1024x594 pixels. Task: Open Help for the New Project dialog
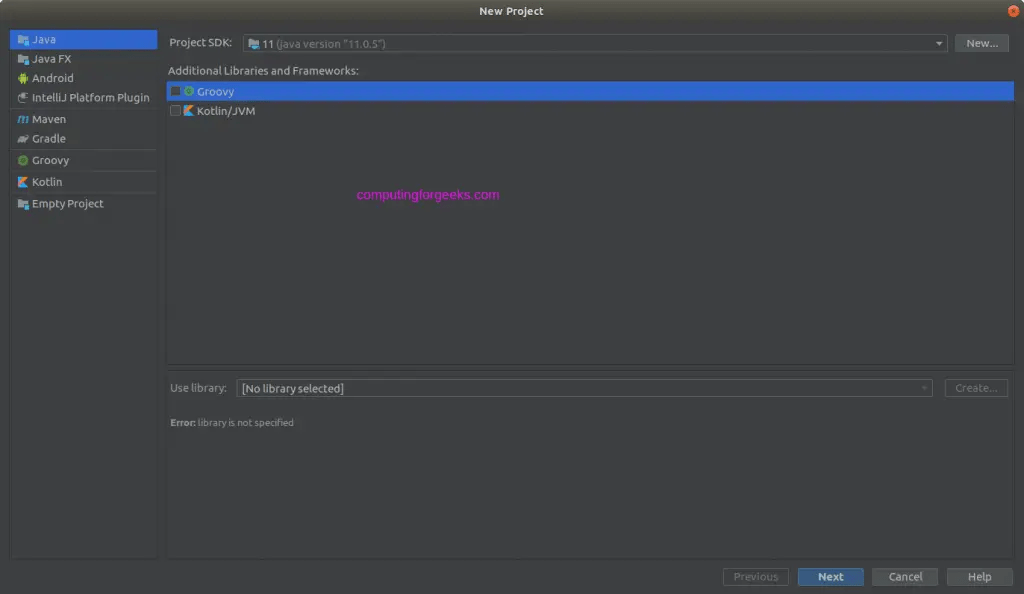click(x=980, y=577)
